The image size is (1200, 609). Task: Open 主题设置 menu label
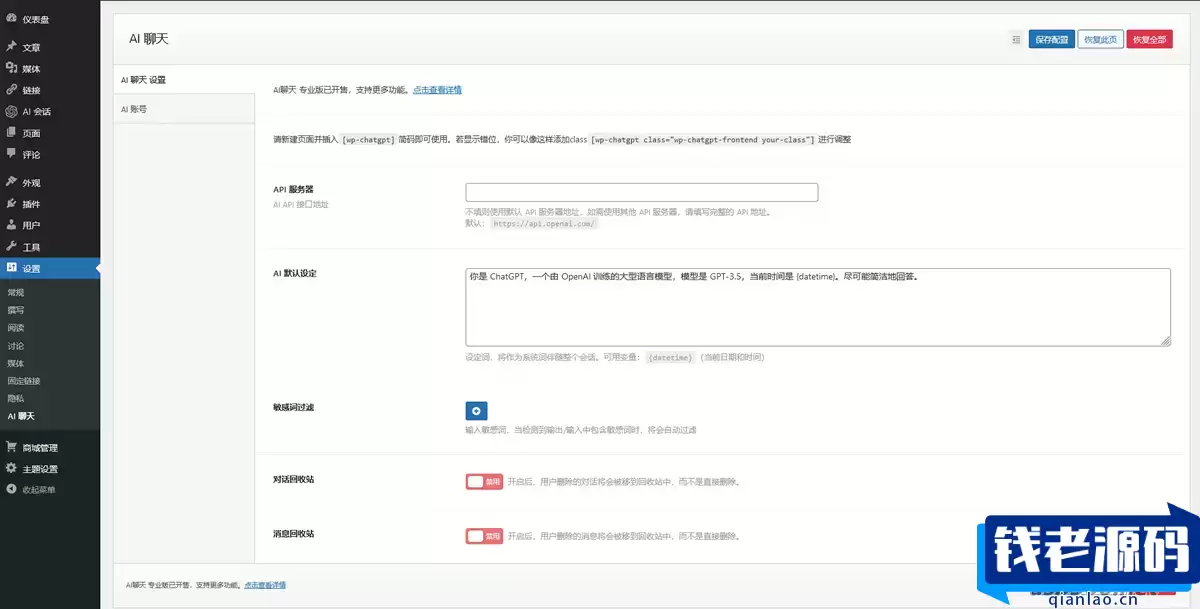[41, 469]
